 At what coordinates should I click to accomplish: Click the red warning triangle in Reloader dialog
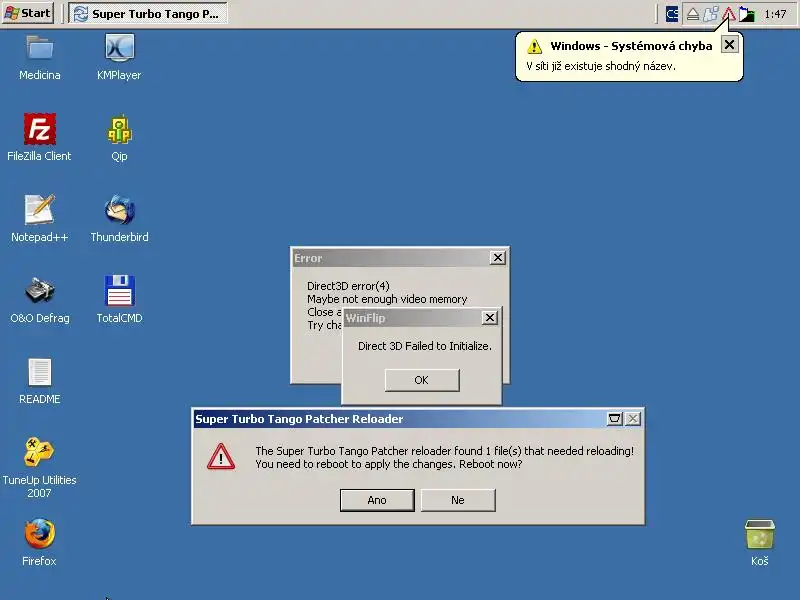[221, 457]
